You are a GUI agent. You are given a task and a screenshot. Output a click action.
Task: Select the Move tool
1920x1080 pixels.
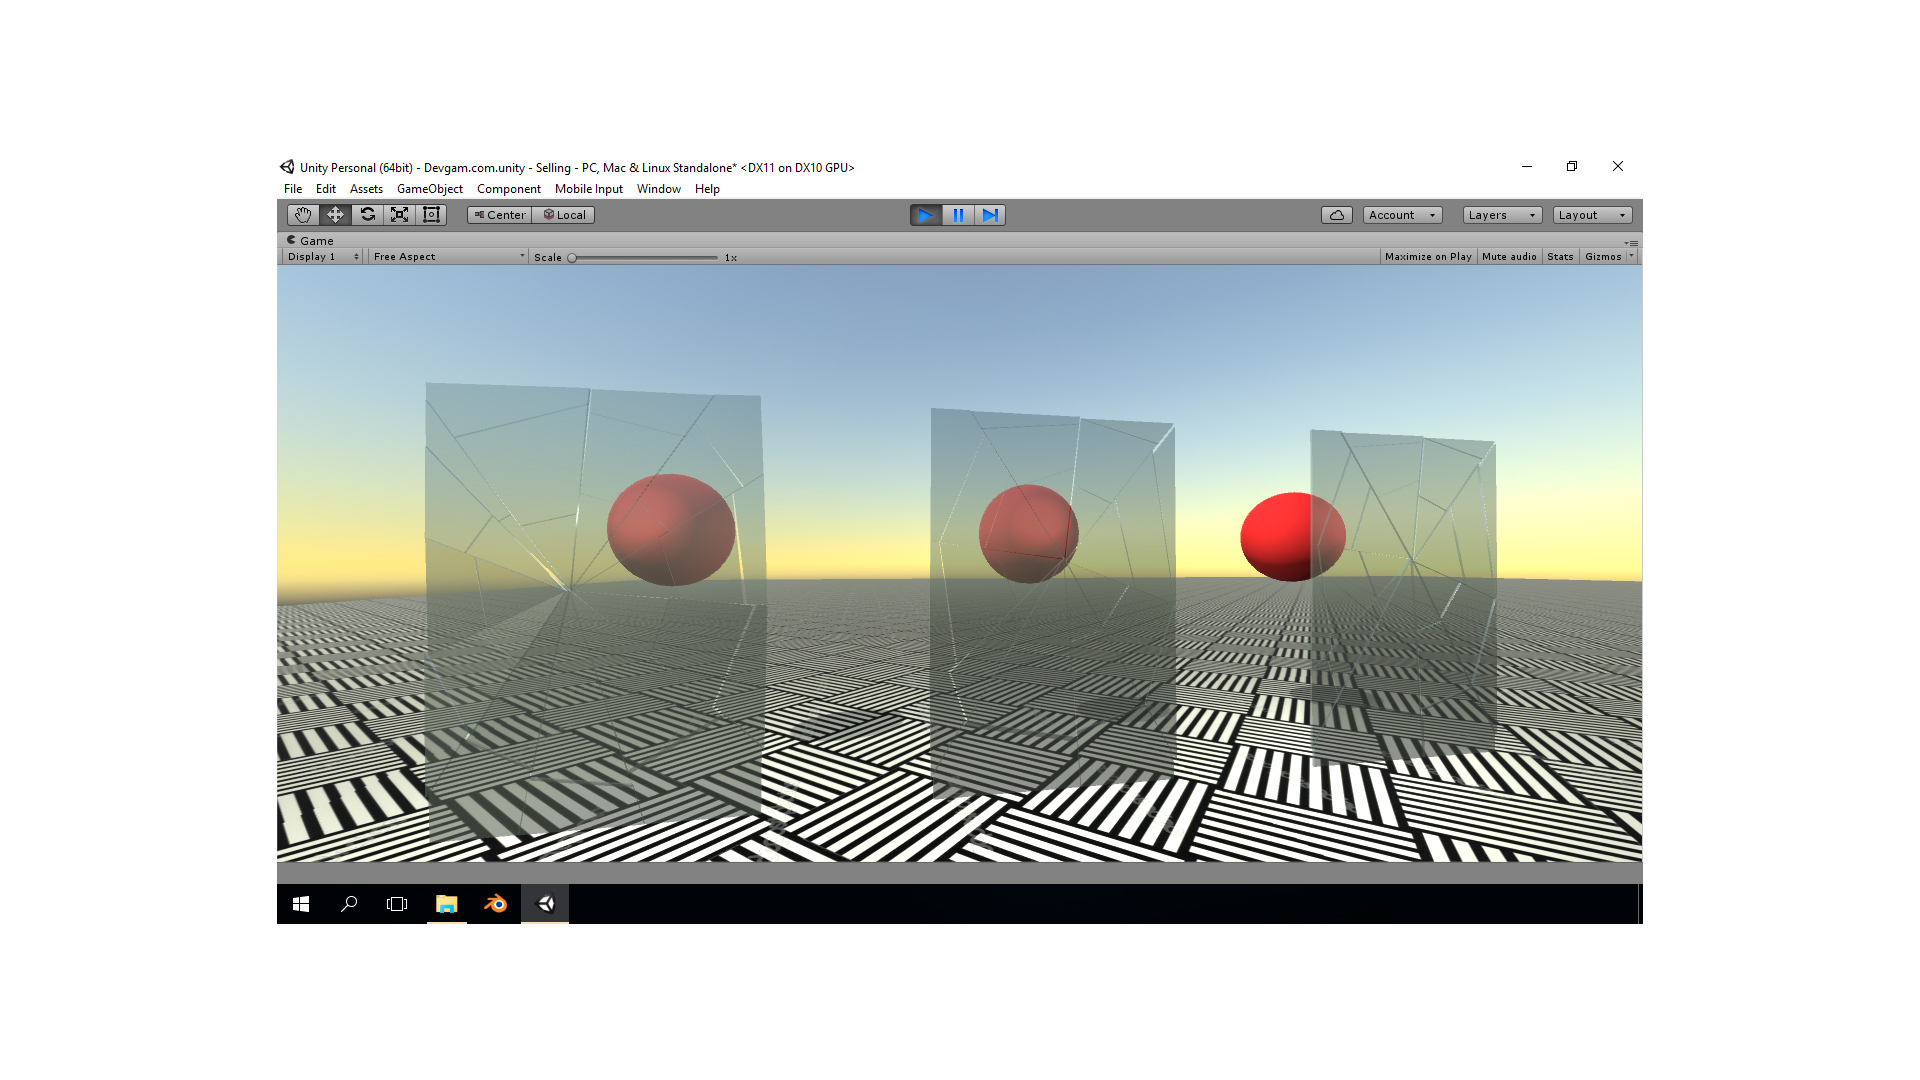point(335,215)
